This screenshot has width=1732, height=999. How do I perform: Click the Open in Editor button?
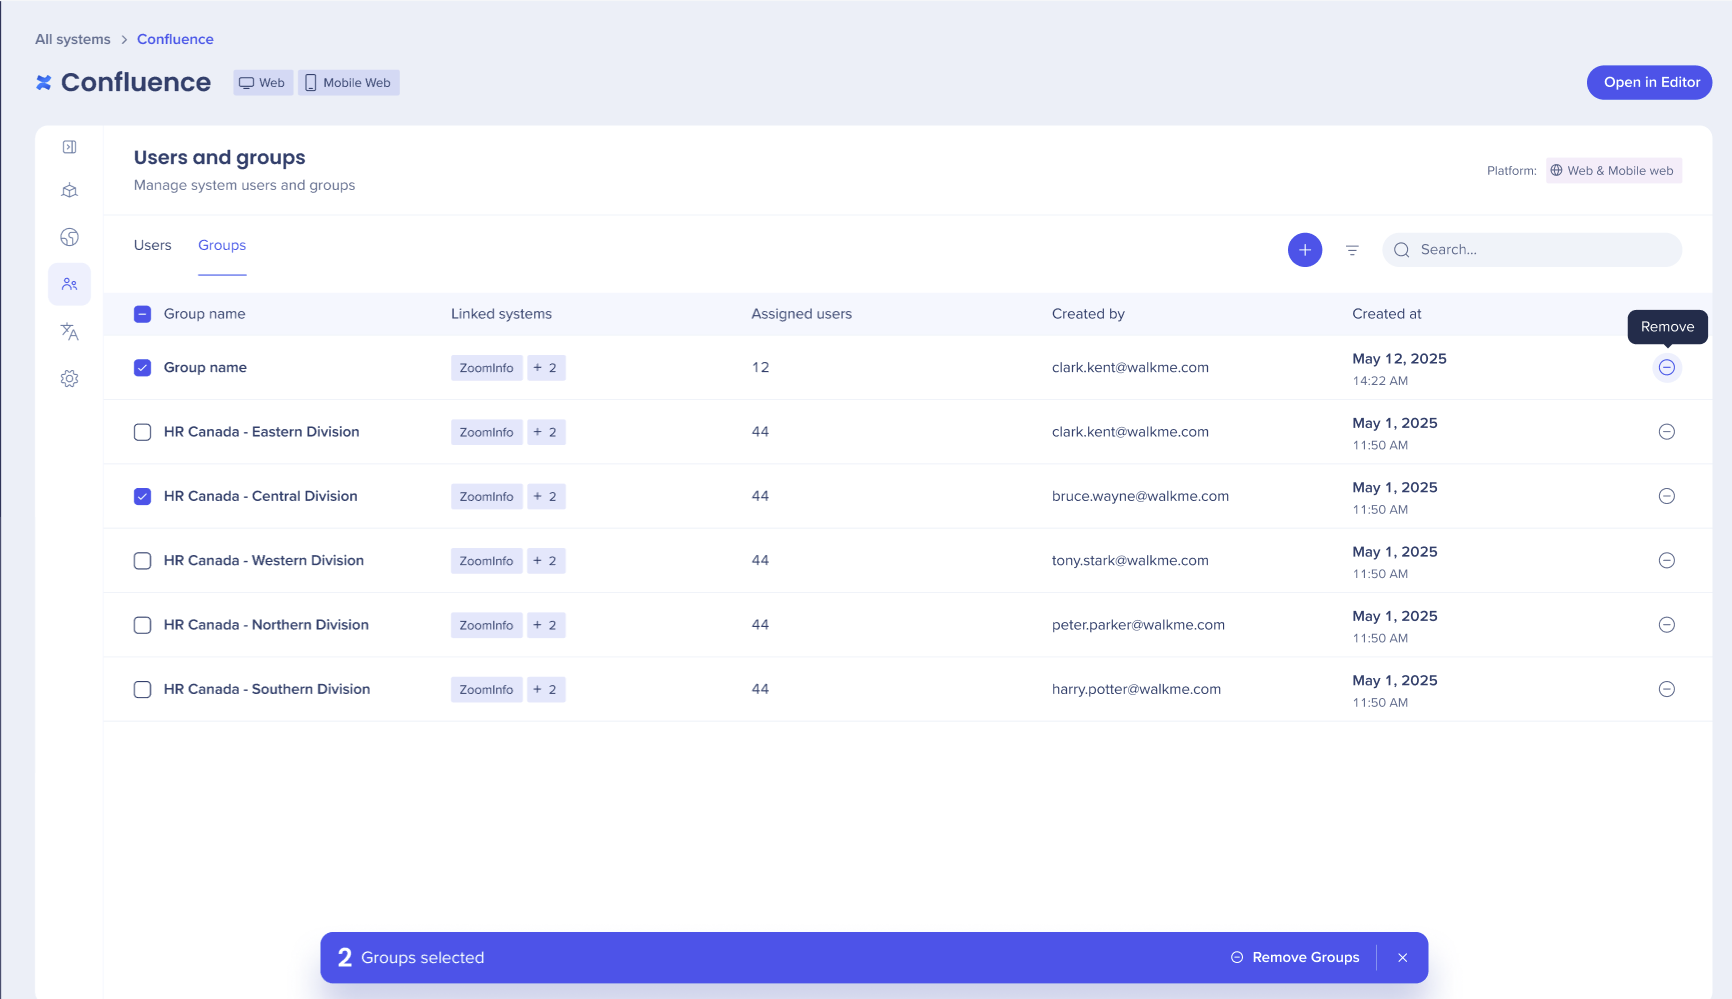1649,83
